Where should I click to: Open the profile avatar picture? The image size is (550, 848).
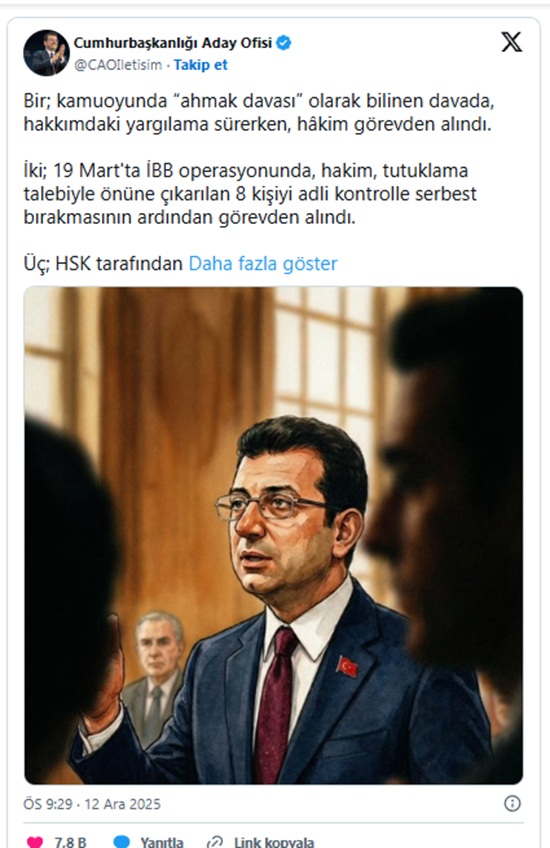(47, 52)
